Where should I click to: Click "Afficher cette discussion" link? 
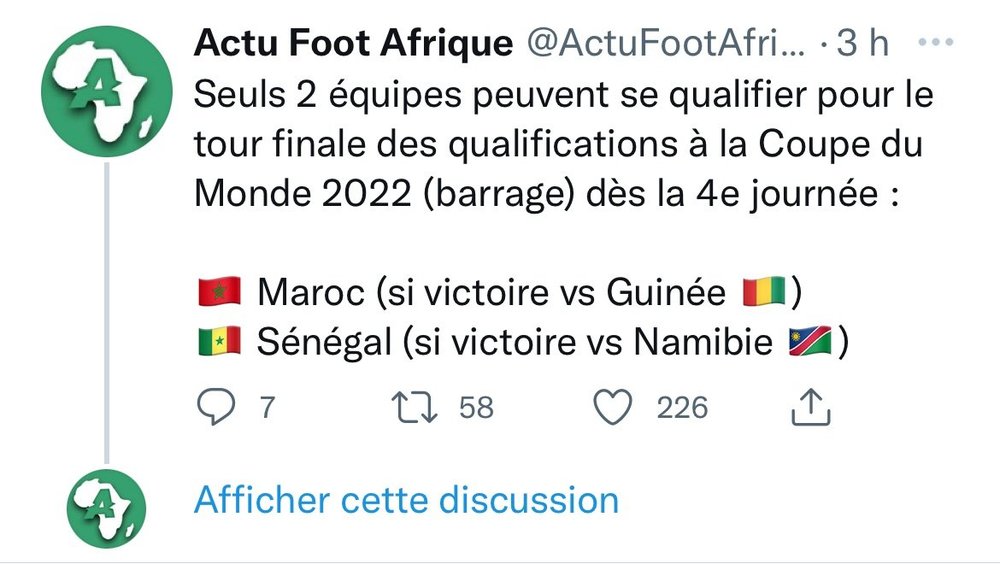click(406, 499)
